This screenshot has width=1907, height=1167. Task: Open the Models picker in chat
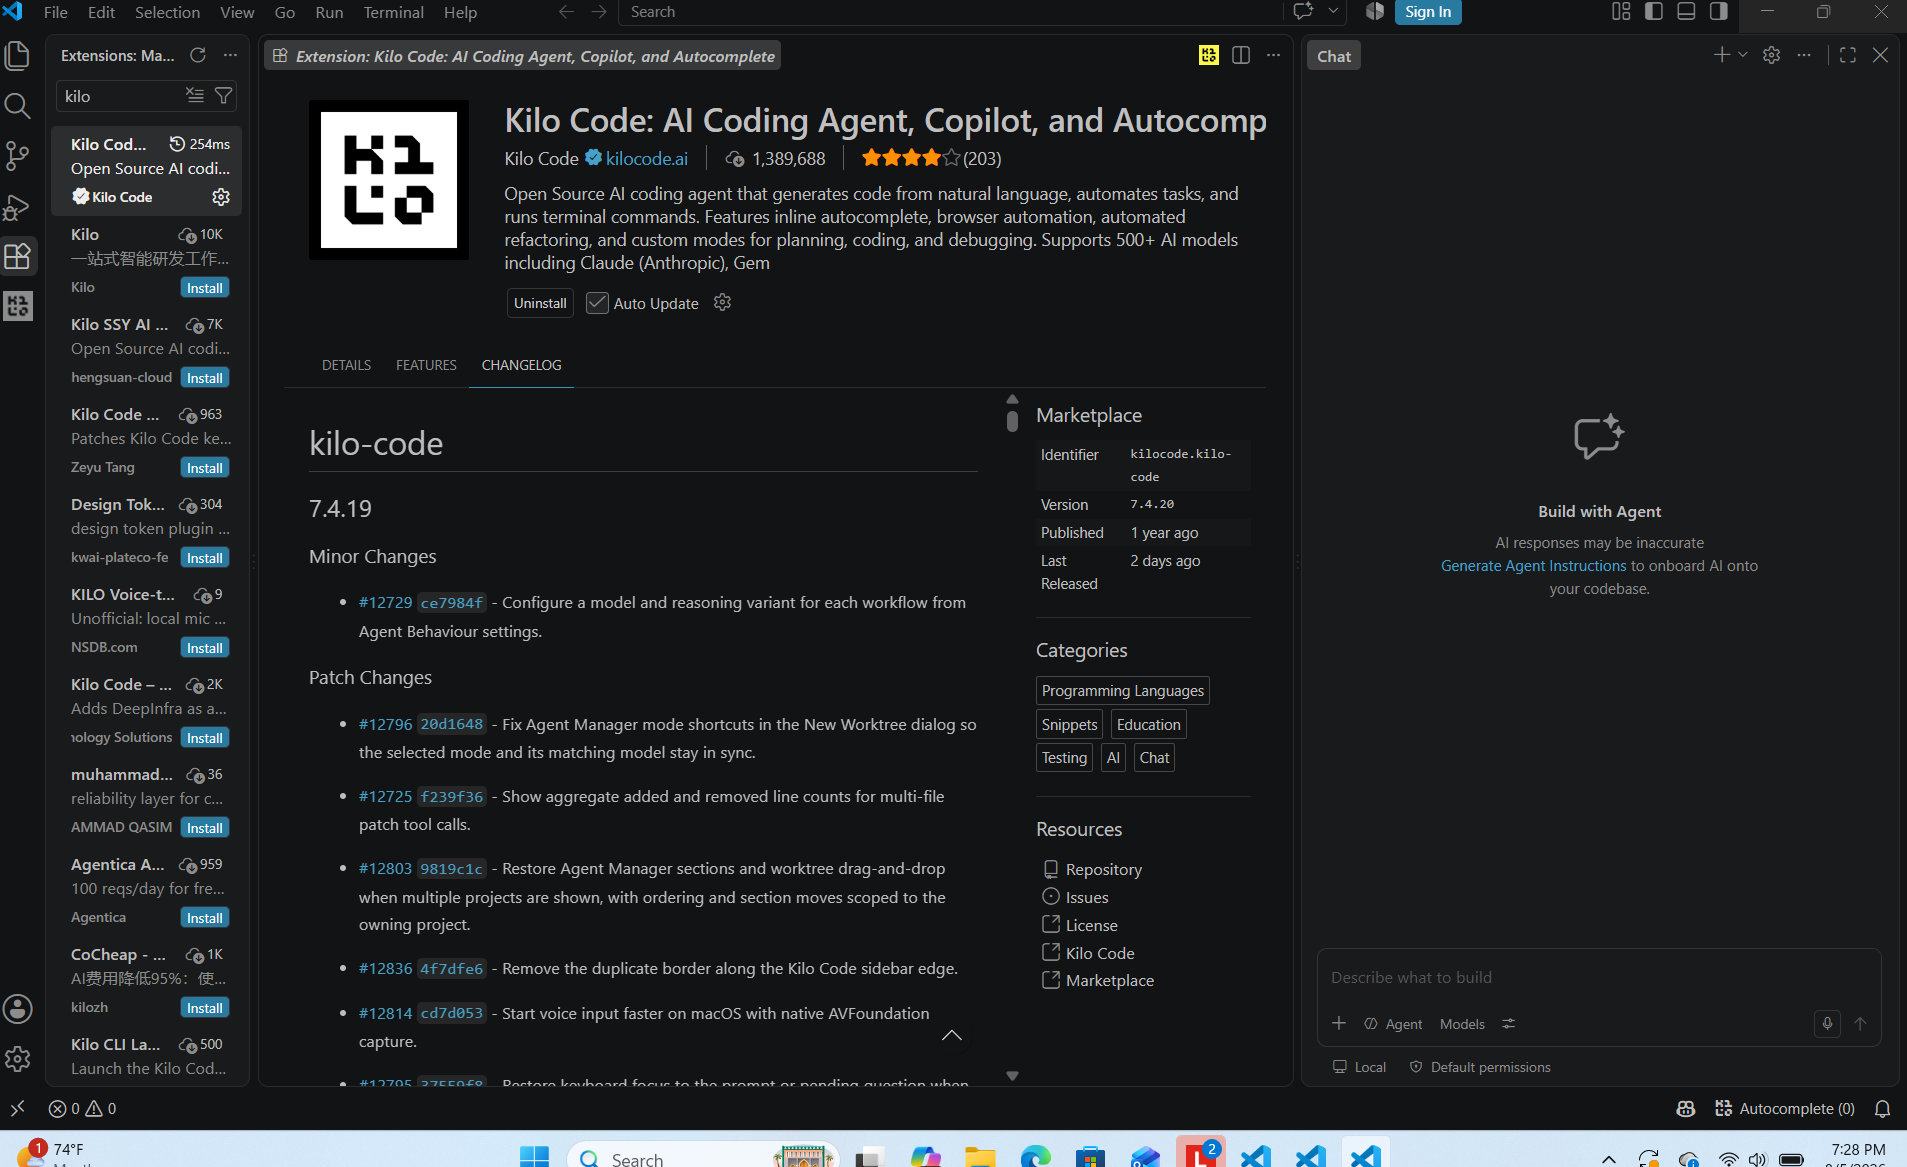click(x=1462, y=1024)
